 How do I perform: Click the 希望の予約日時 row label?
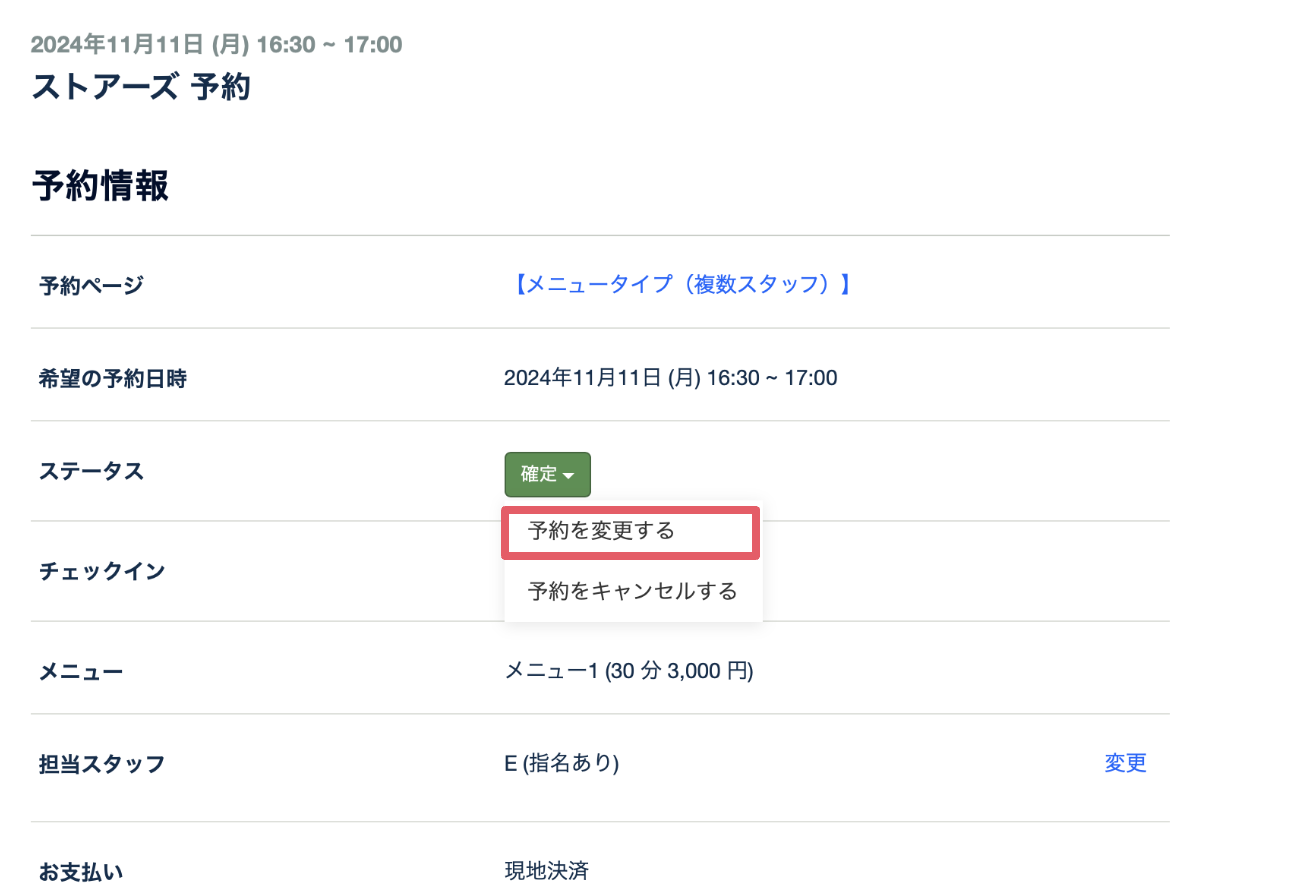[x=113, y=379]
